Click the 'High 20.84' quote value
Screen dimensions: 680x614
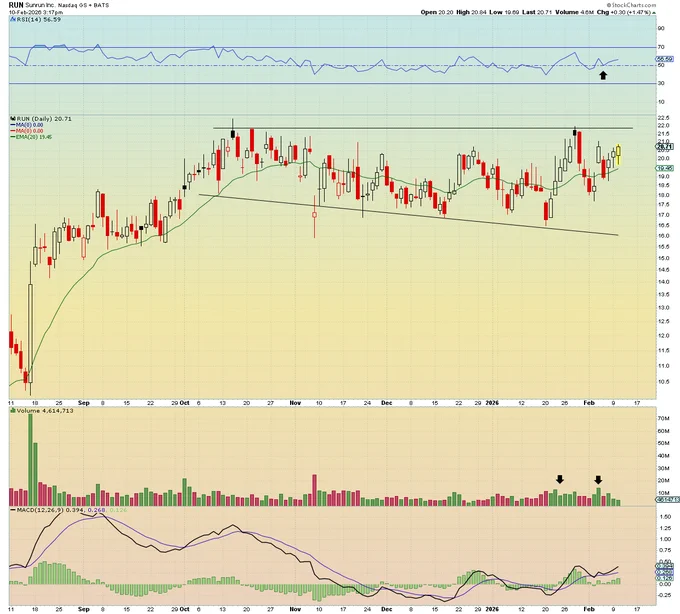tap(471, 12)
